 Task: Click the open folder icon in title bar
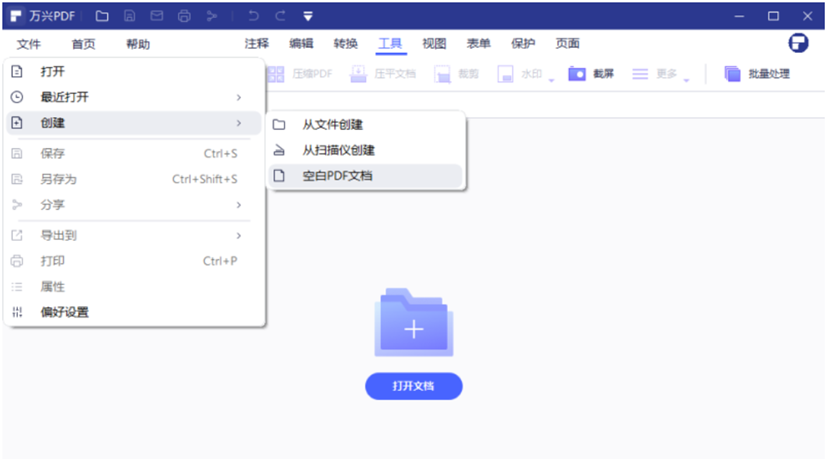point(102,16)
